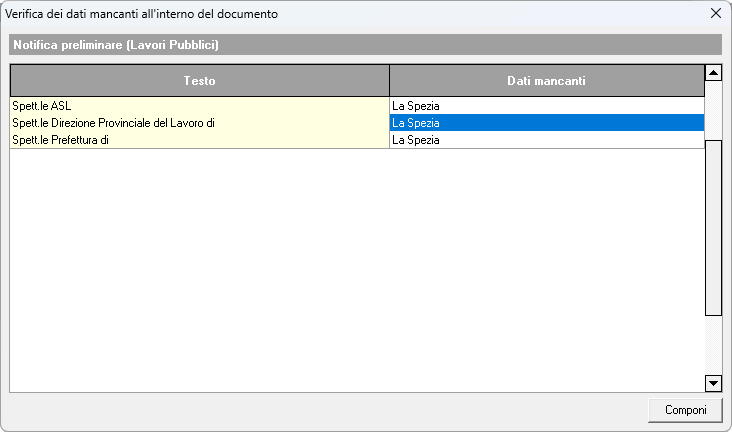Image resolution: width=732 pixels, height=432 pixels.
Task: Click the scrollbar down arrow
Action: coord(713,383)
